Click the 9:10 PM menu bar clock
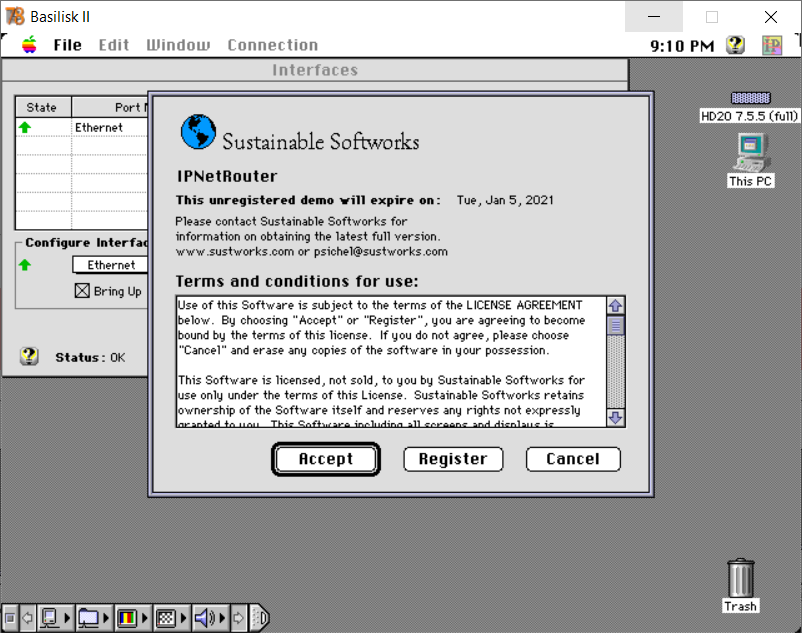This screenshot has height=633, width=802. 682,46
